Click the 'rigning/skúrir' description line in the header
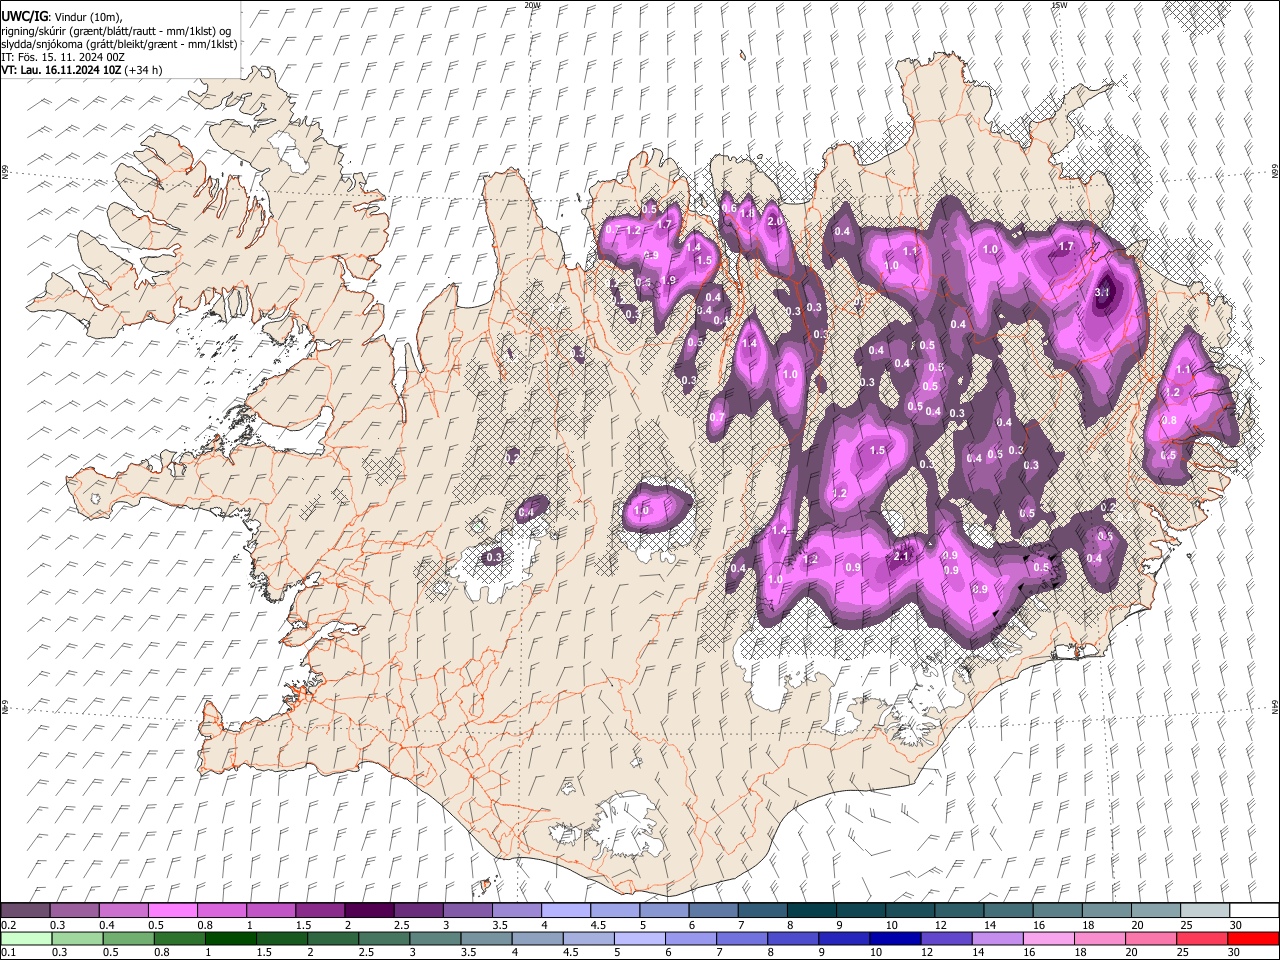This screenshot has width=1280, height=960. pos(116,31)
